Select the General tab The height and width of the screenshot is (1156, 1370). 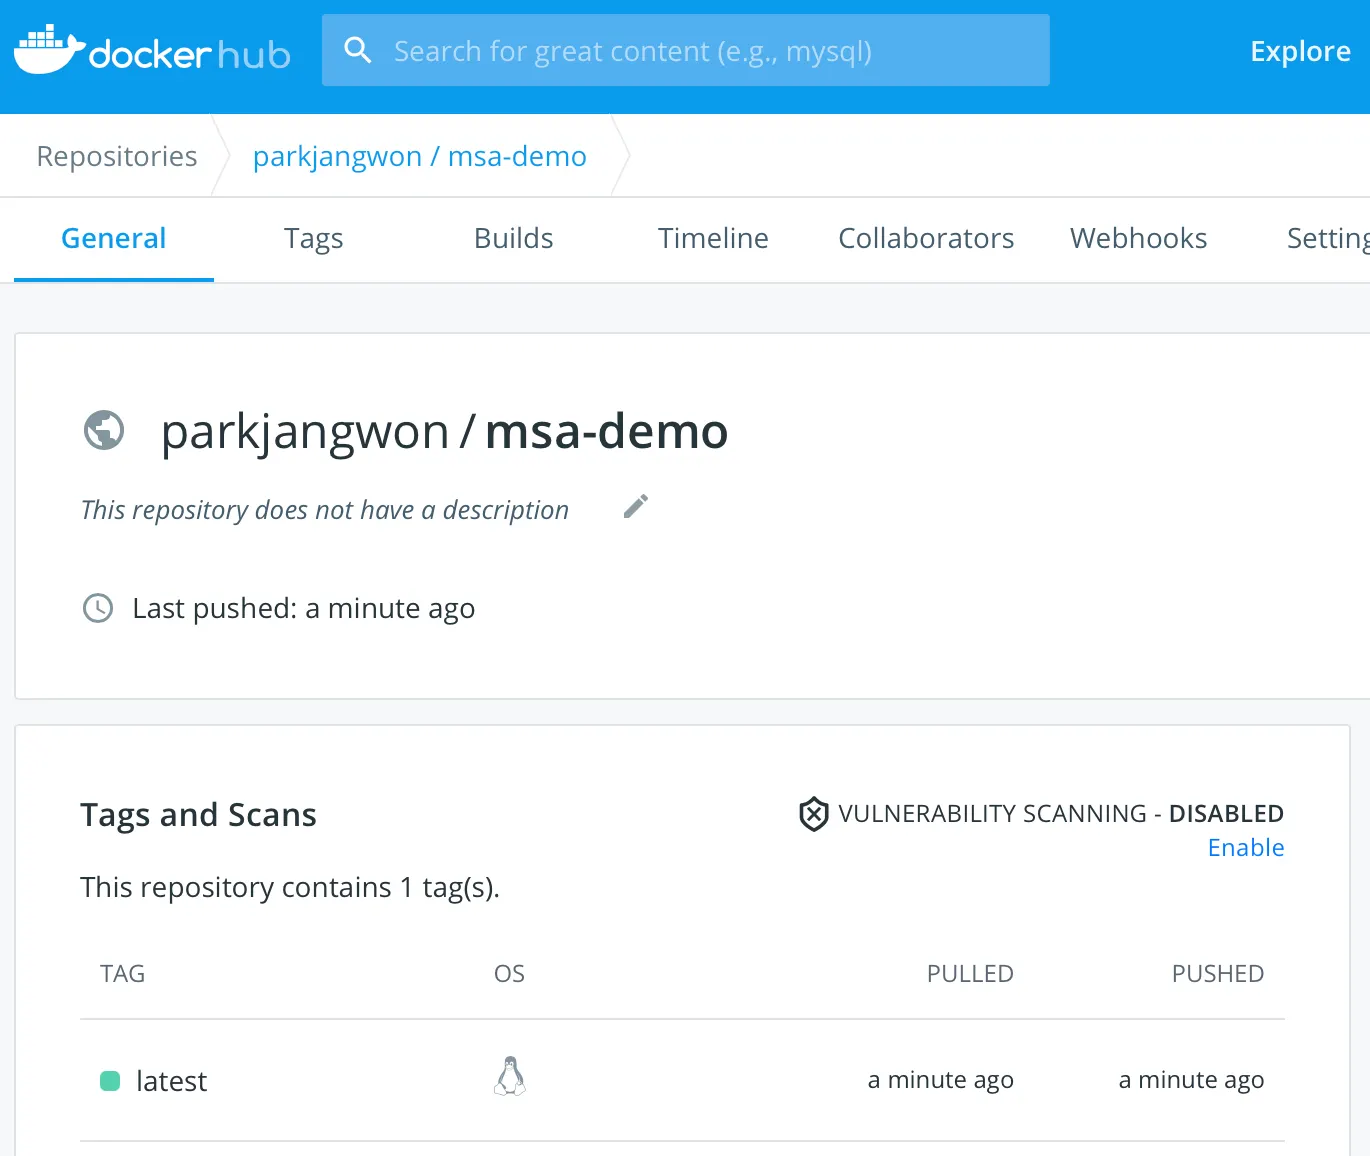[x=114, y=239]
